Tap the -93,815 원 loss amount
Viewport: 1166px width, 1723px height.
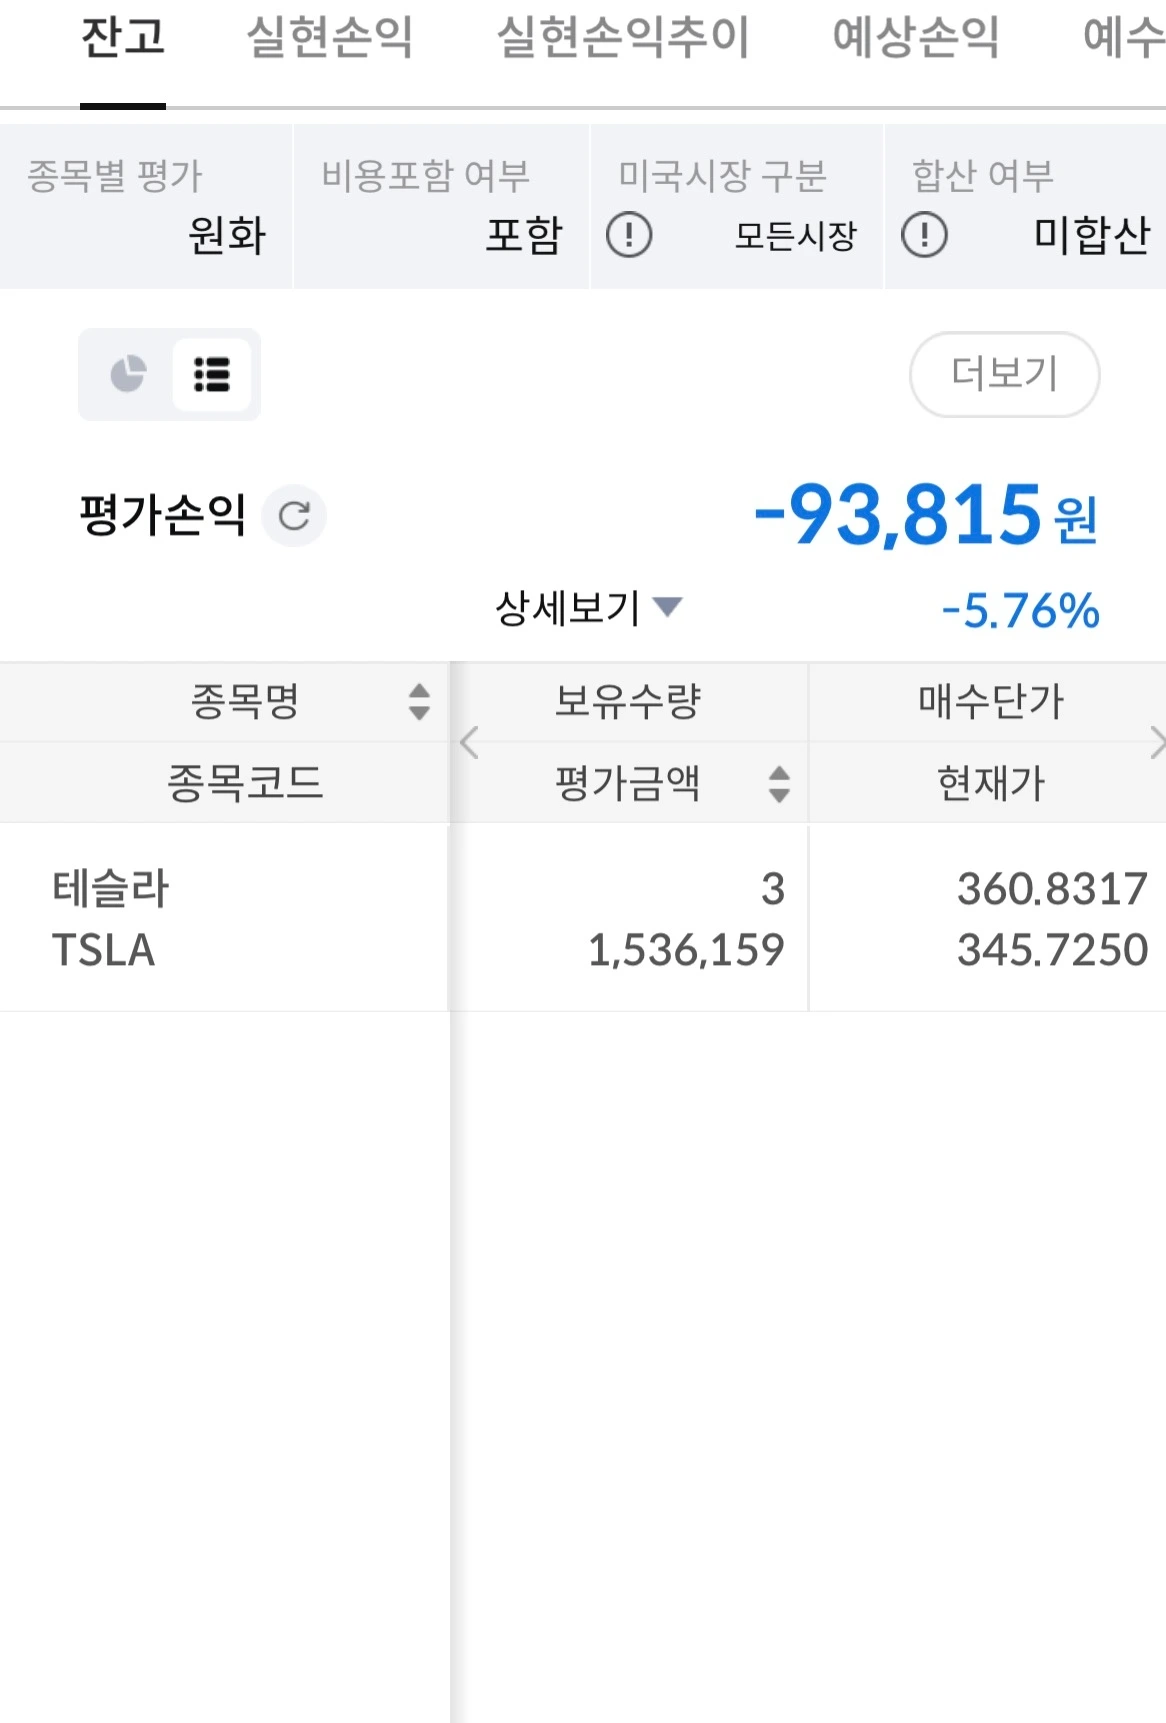click(926, 516)
